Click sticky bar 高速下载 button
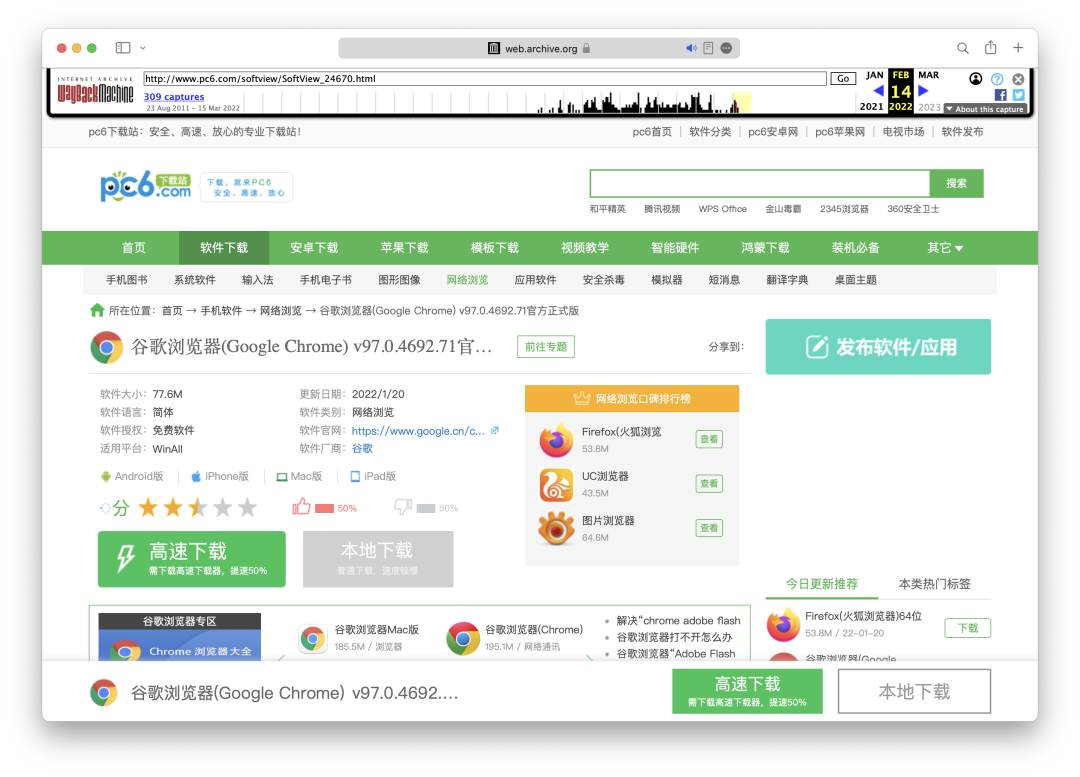This screenshot has height=777, width=1080. point(747,691)
